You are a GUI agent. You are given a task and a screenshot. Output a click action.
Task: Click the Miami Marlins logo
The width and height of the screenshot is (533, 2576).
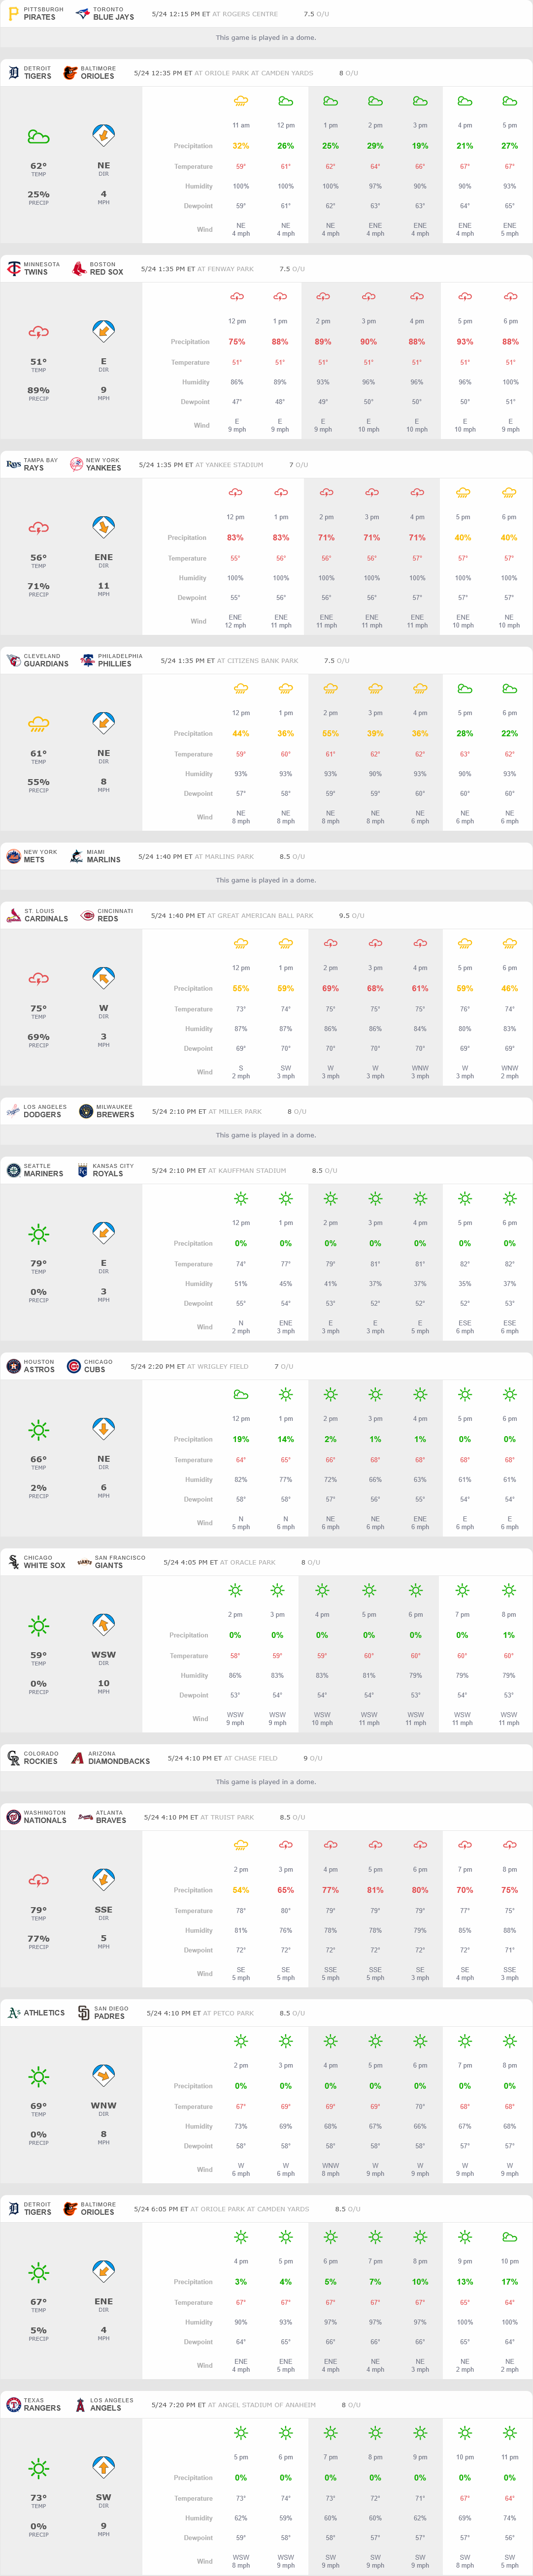click(x=76, y=857)
